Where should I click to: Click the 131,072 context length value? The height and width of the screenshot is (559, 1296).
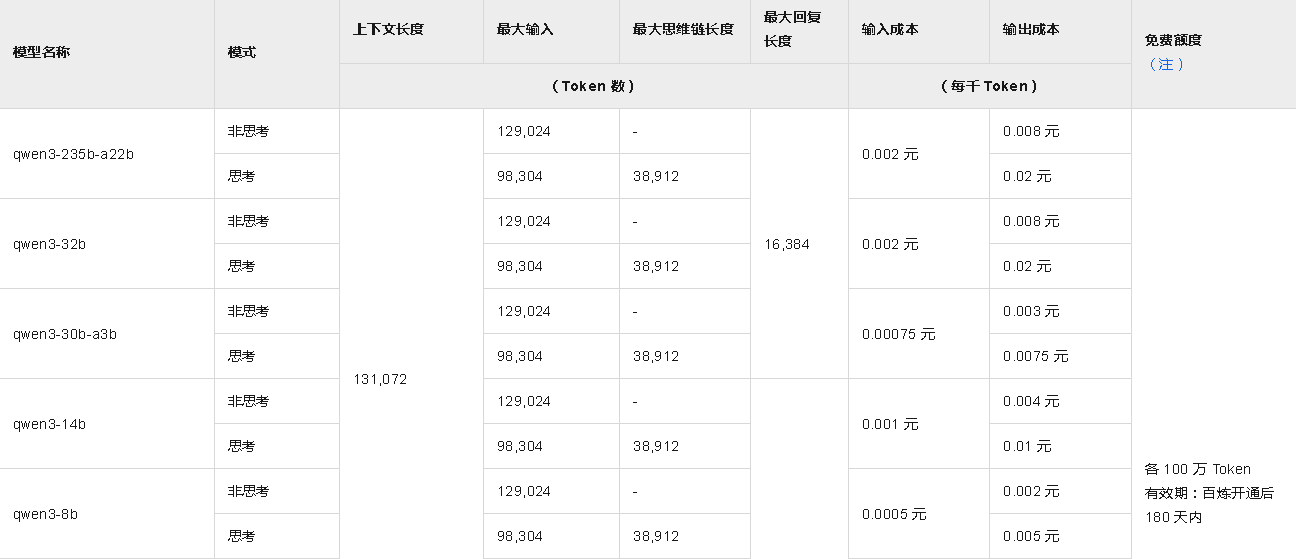click(380, 380)
